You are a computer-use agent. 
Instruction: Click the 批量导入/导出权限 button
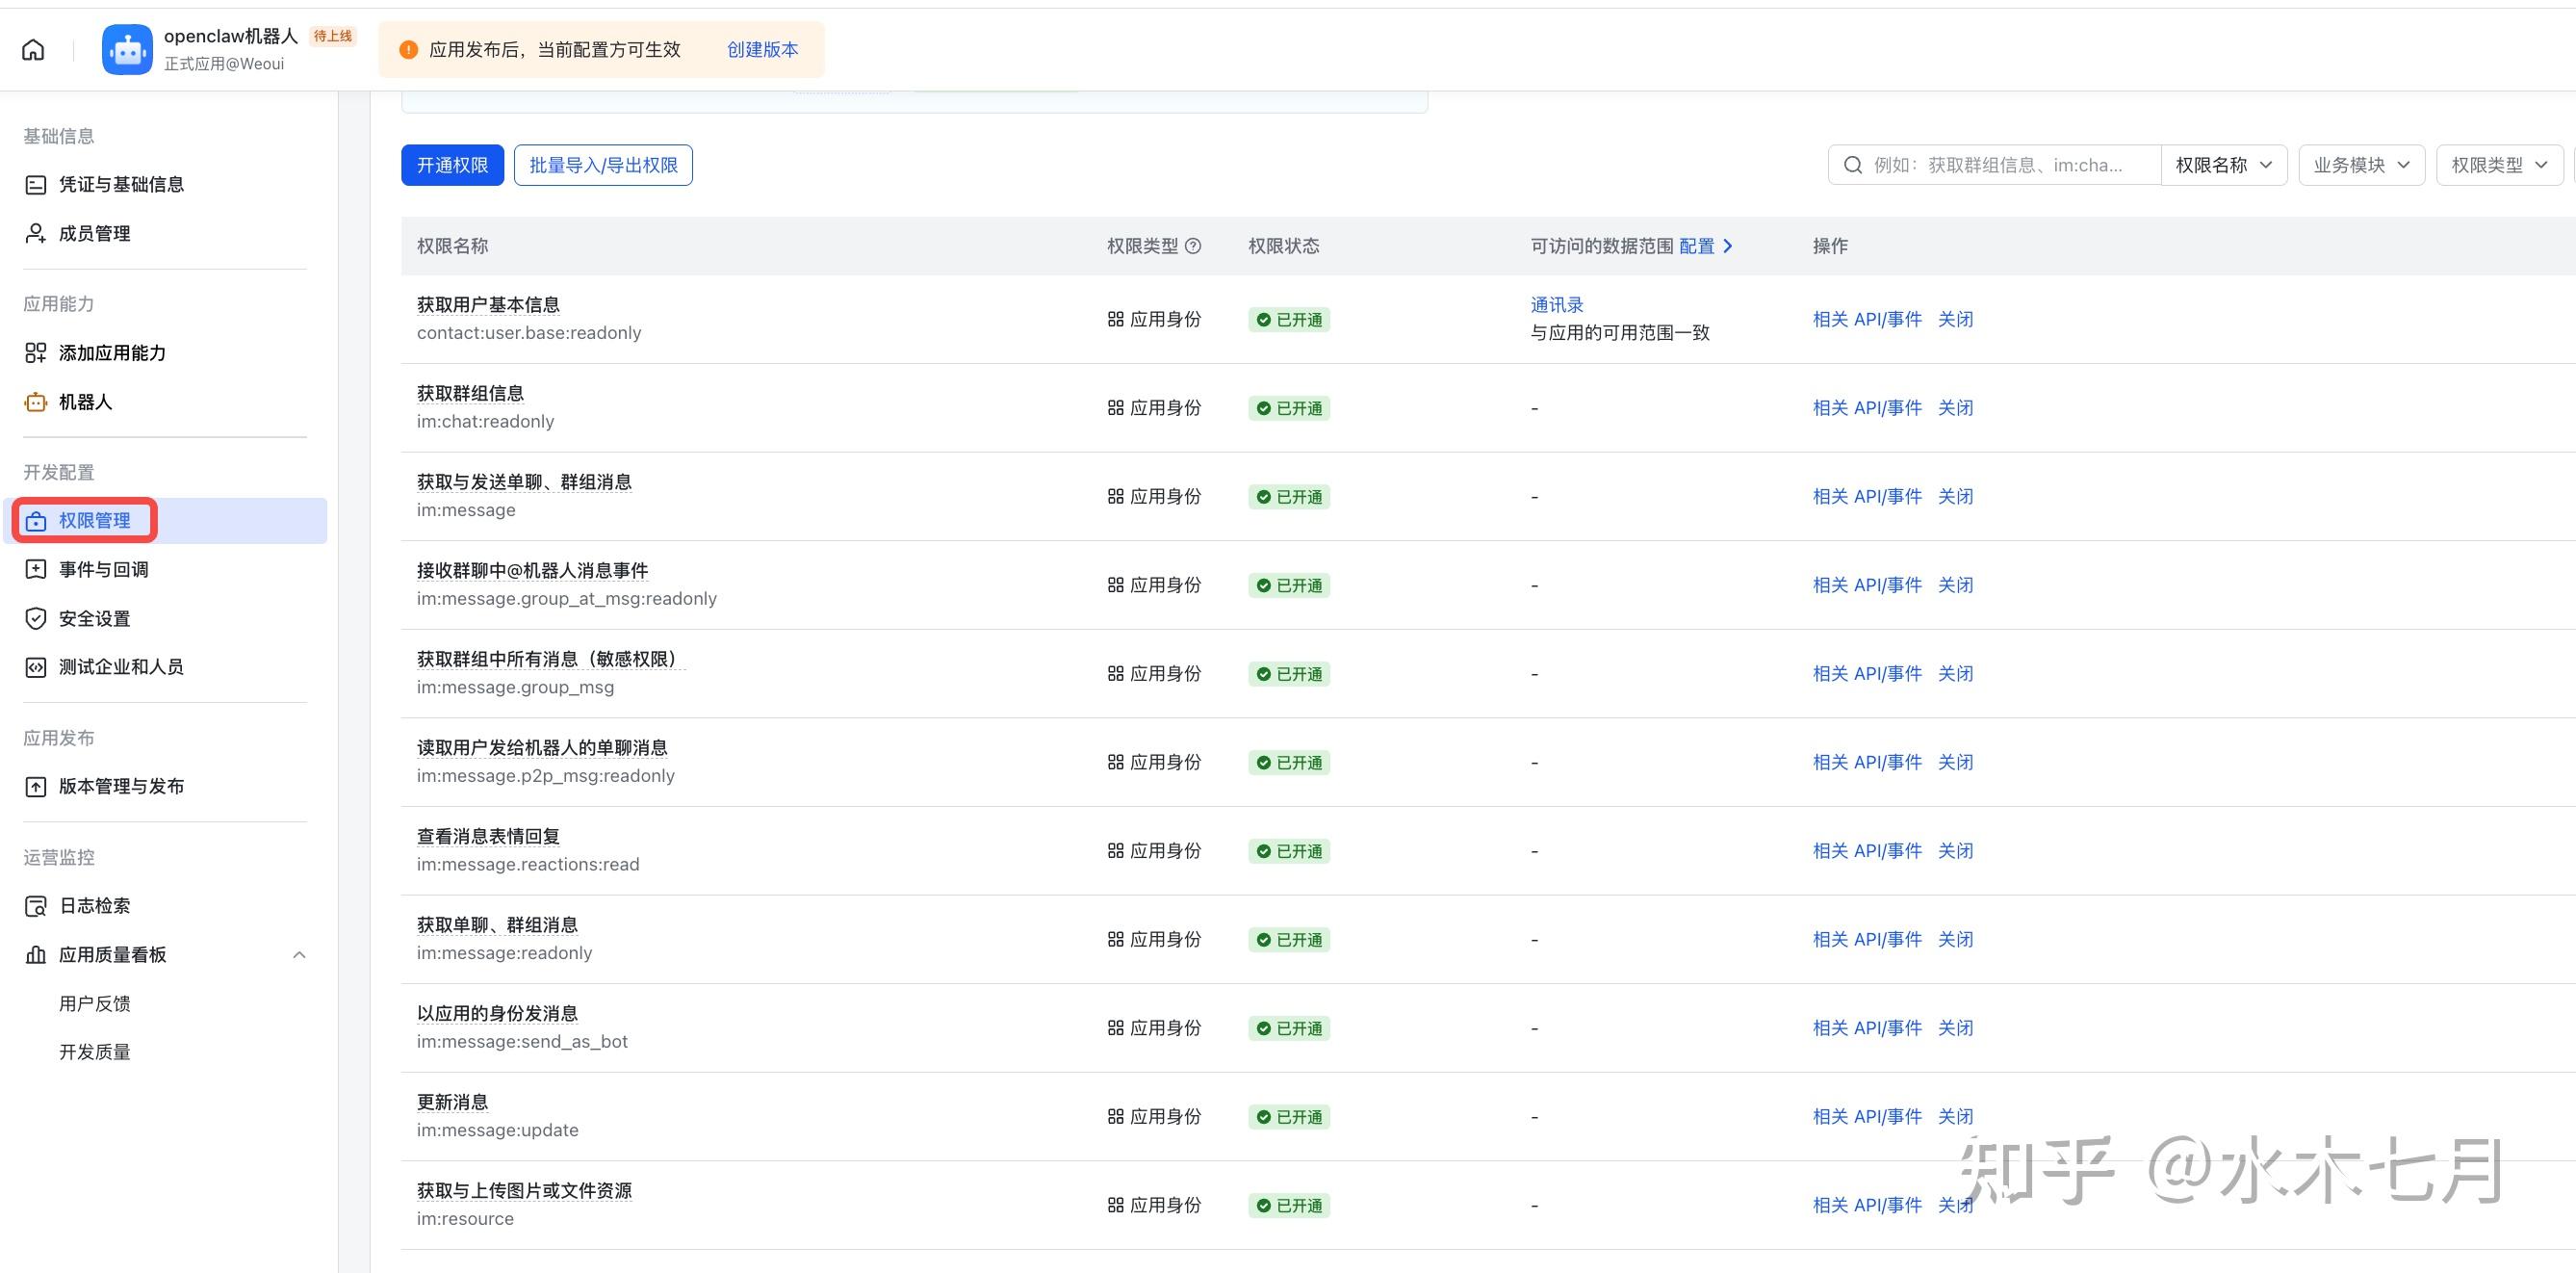click(603, 165)
